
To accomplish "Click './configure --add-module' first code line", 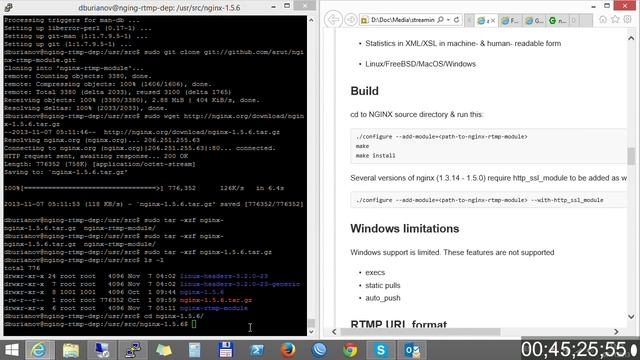I will click(x=441, y=136).
